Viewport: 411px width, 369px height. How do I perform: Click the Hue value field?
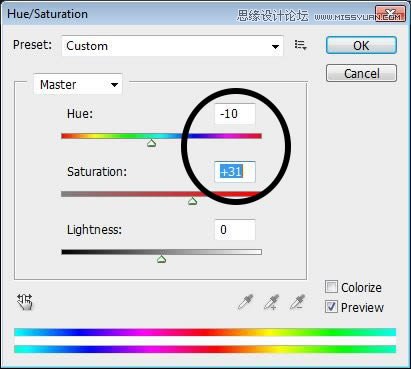235,114
